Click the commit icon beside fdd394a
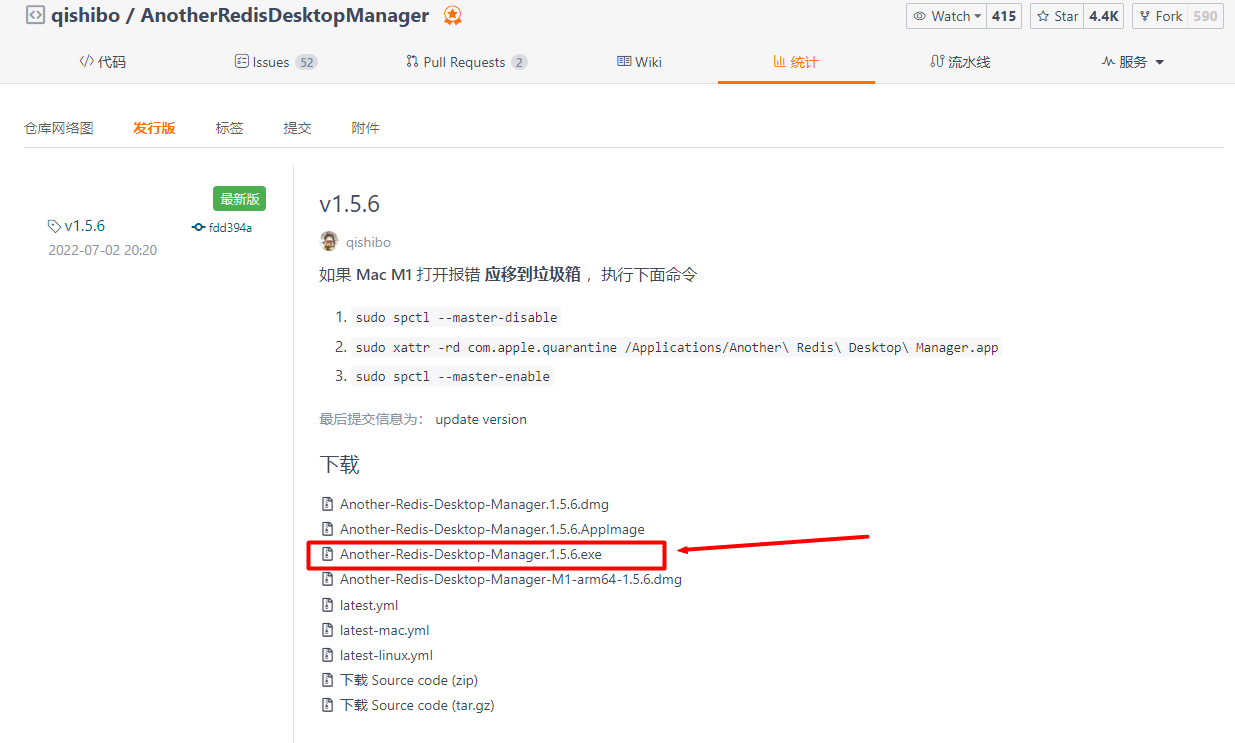Screen dimensions: 1235x743 198,227
